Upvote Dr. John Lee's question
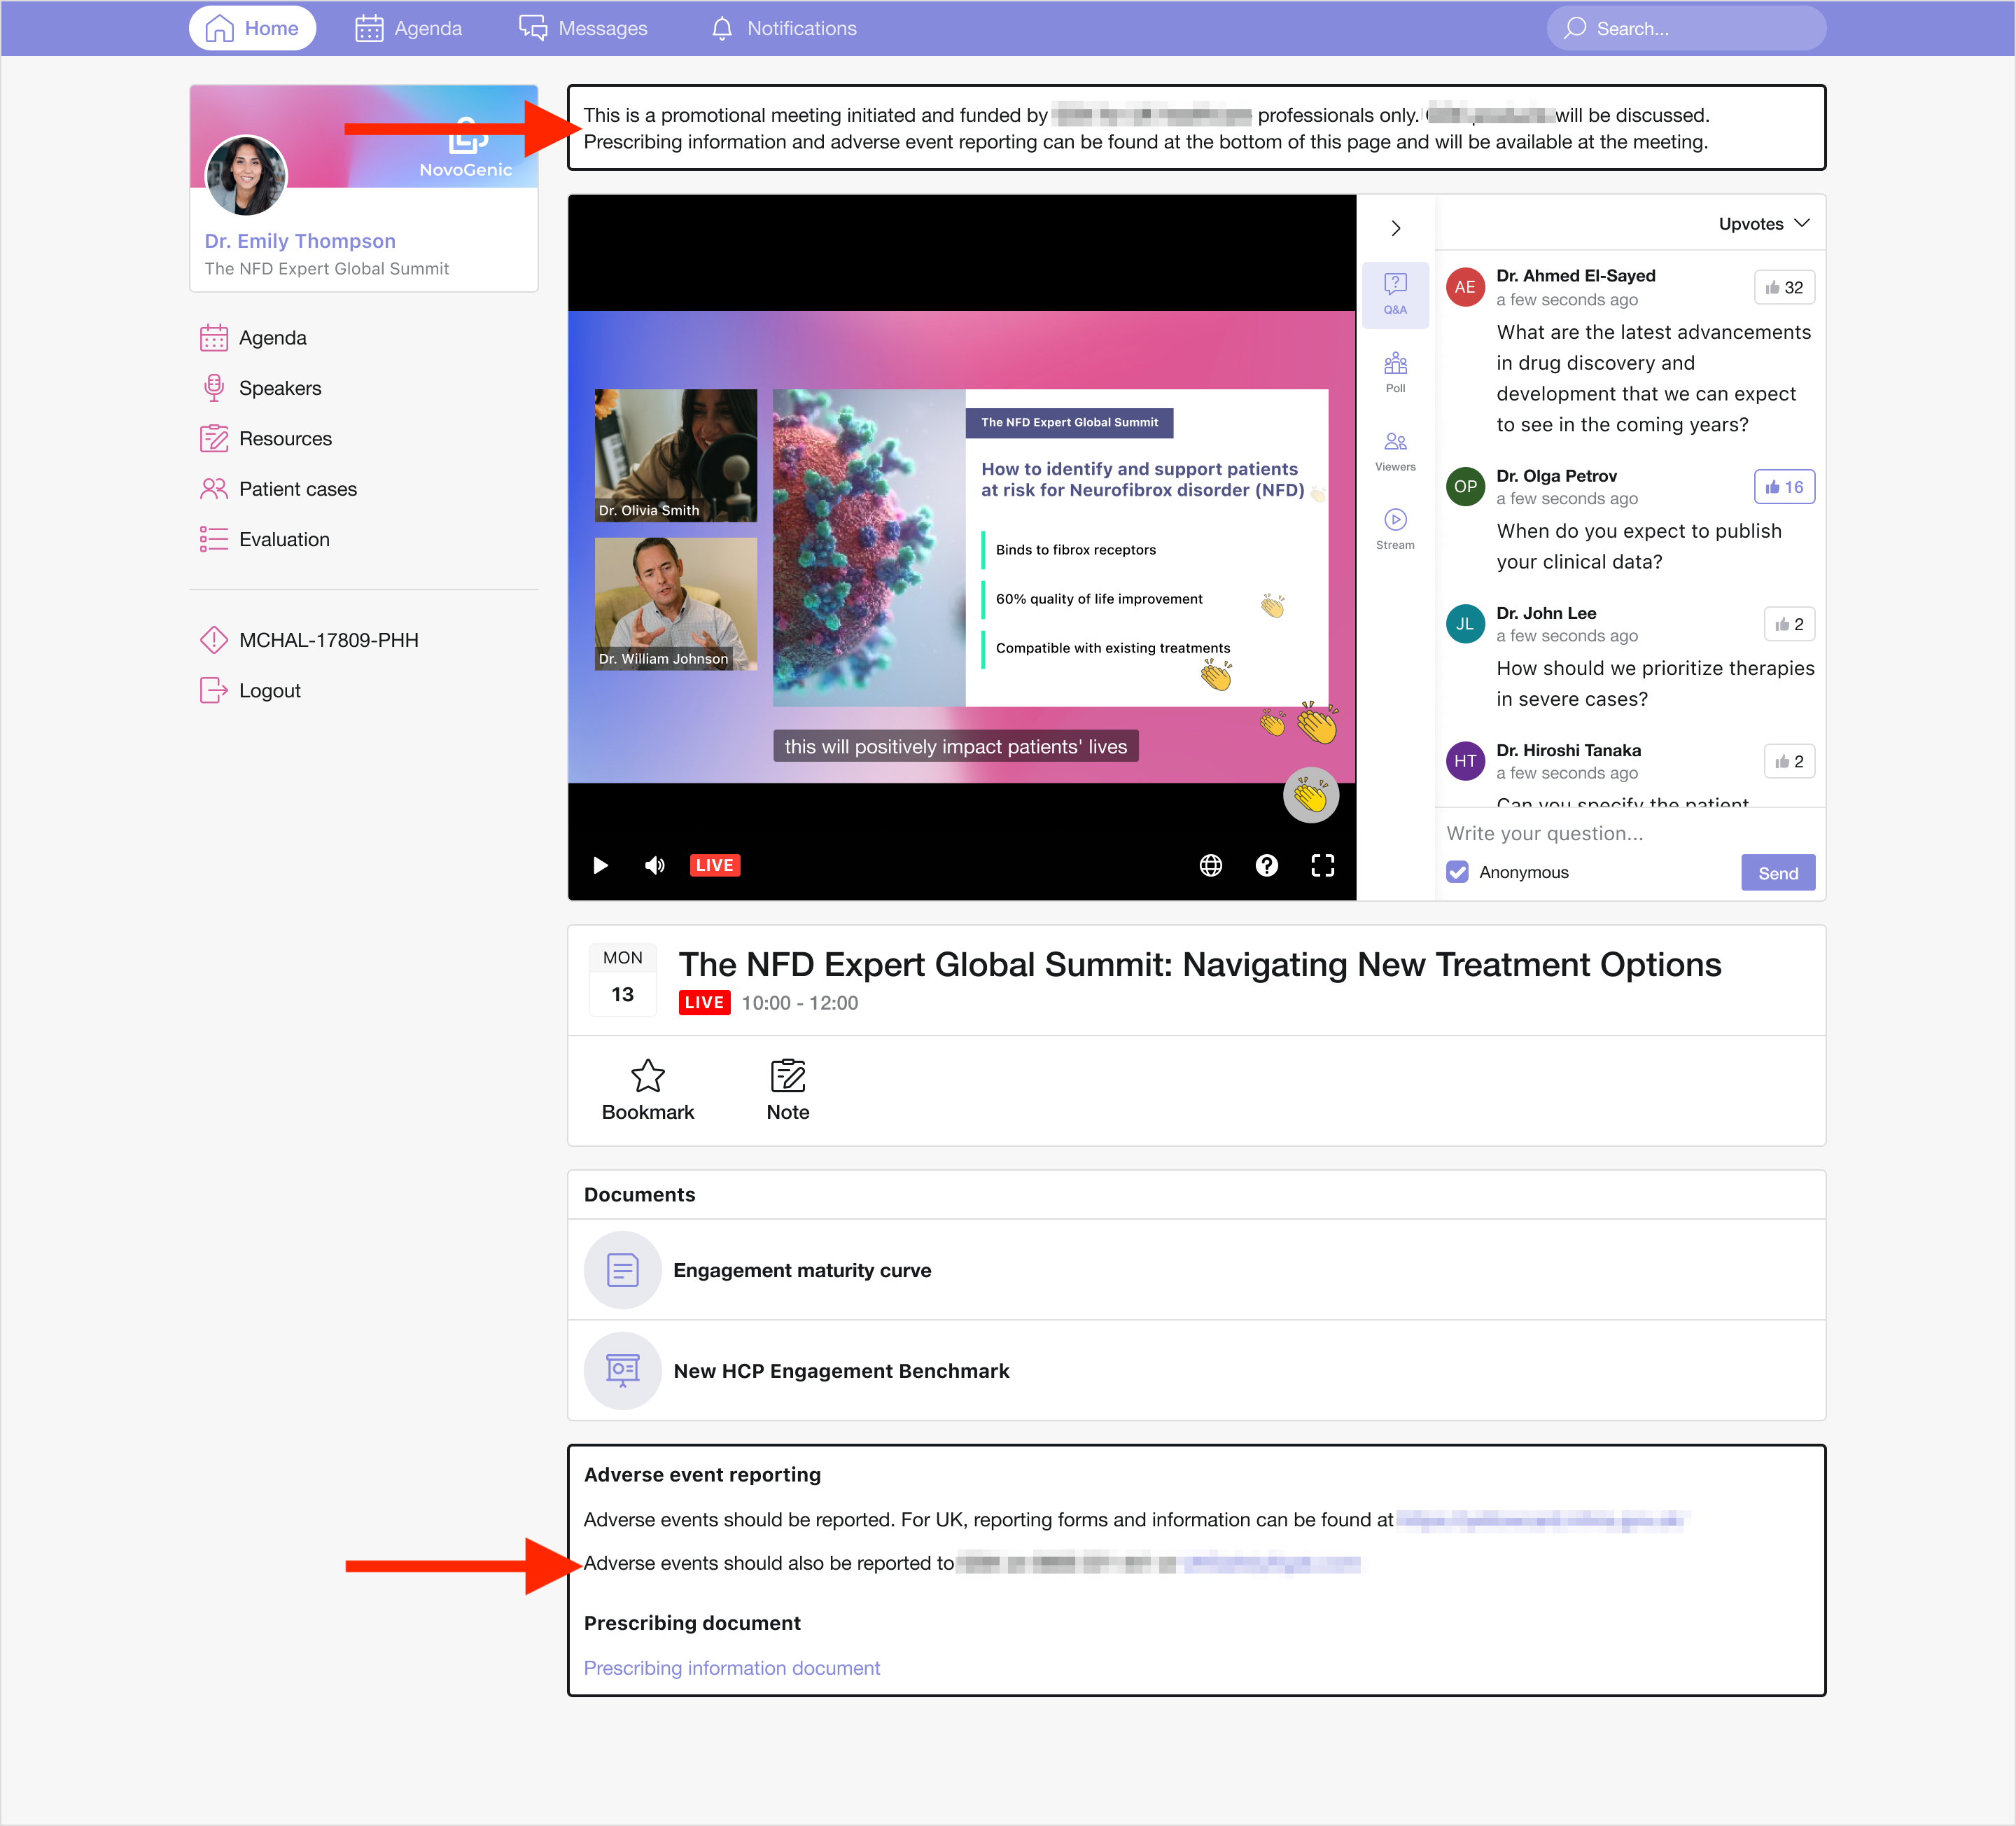 click(x=1790, y=624)
